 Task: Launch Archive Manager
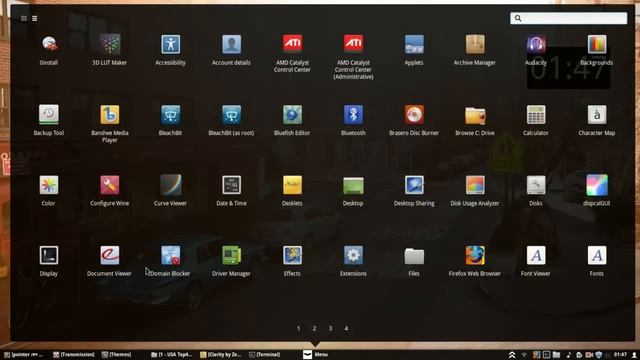[x=475, y=50]
